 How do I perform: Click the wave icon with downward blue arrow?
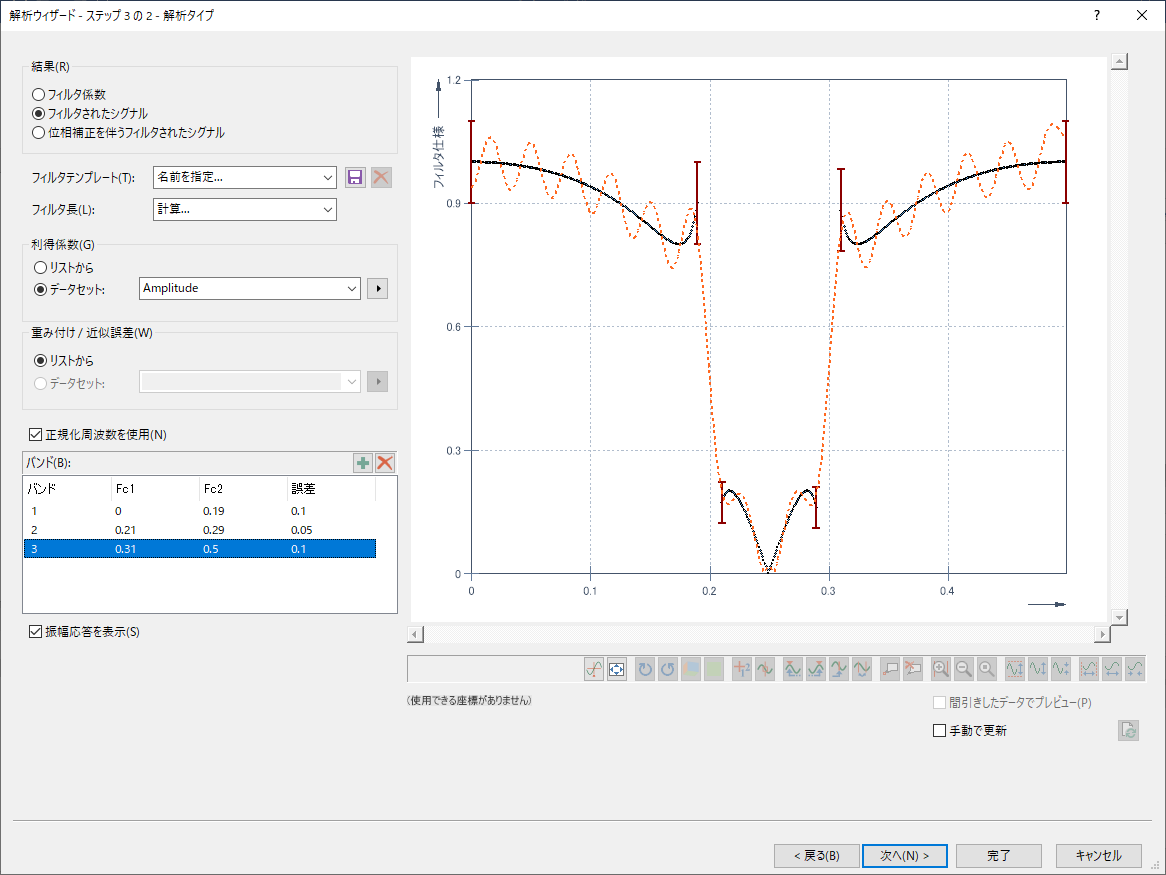[x=862, y=669]
